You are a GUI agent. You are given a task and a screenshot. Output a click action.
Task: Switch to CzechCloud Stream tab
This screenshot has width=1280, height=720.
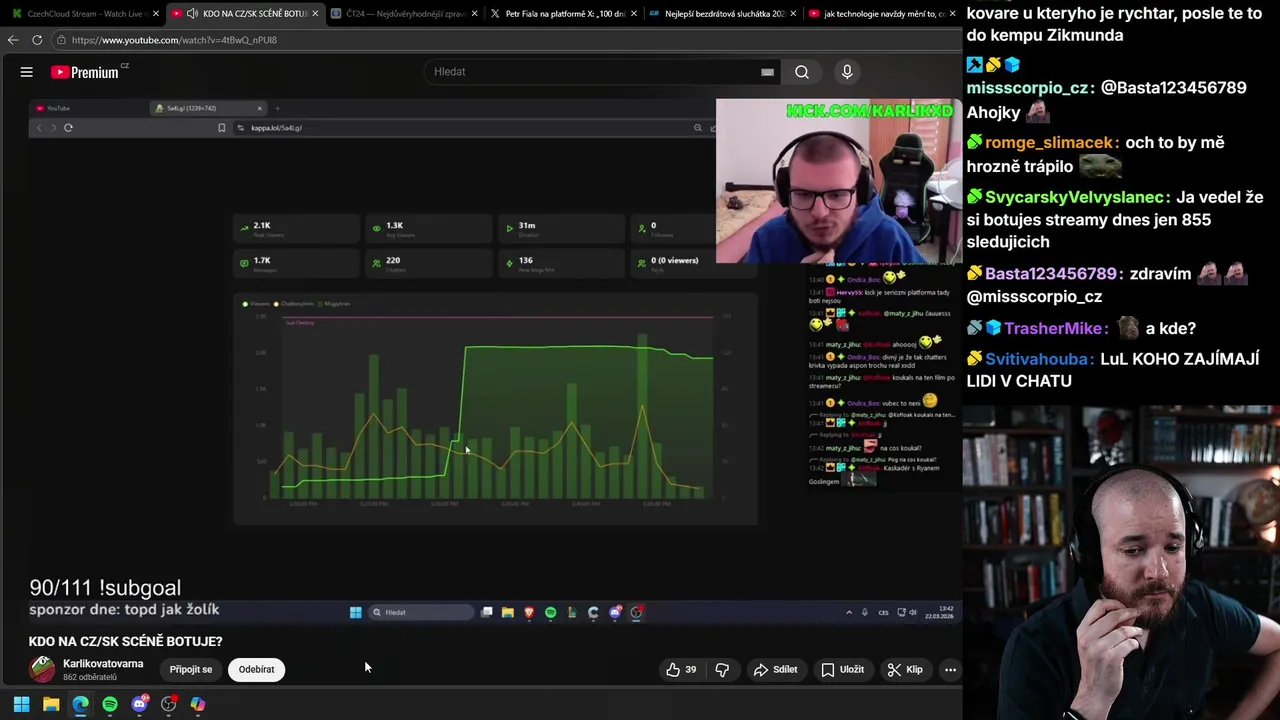pos(84,14)
